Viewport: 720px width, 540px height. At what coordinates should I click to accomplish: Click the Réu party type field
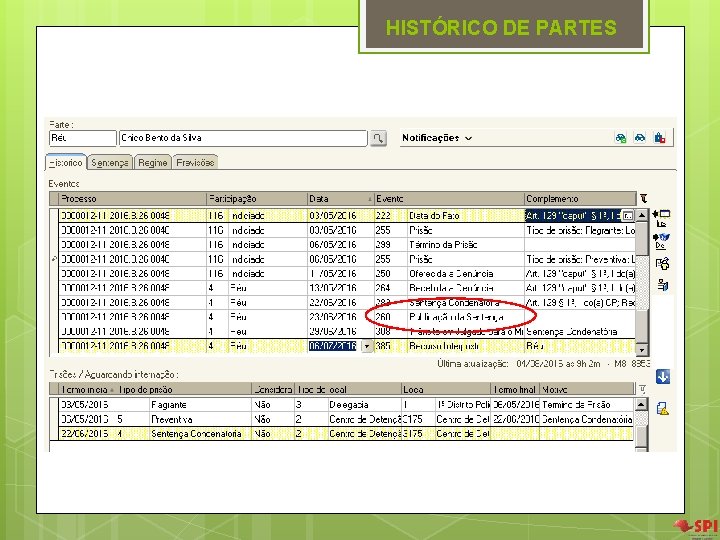click(x=83, y=138)
